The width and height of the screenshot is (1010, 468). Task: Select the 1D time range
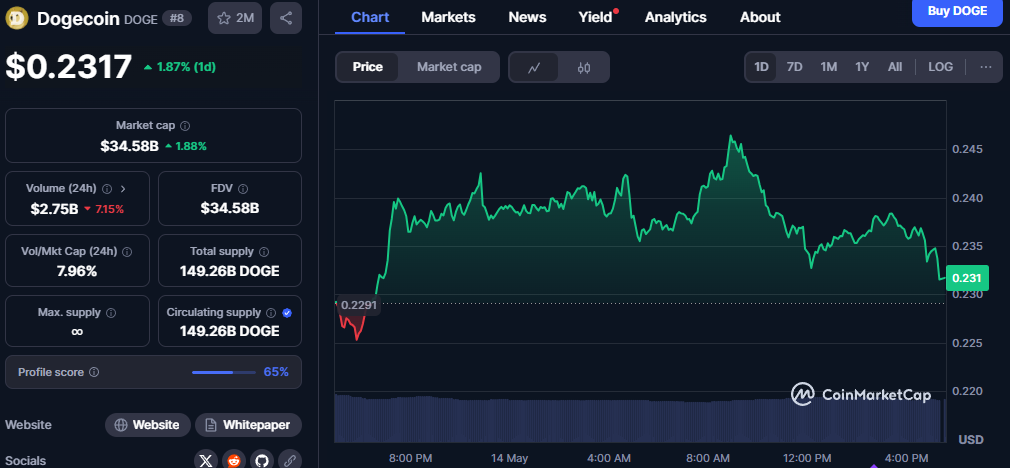coord(761,67)
